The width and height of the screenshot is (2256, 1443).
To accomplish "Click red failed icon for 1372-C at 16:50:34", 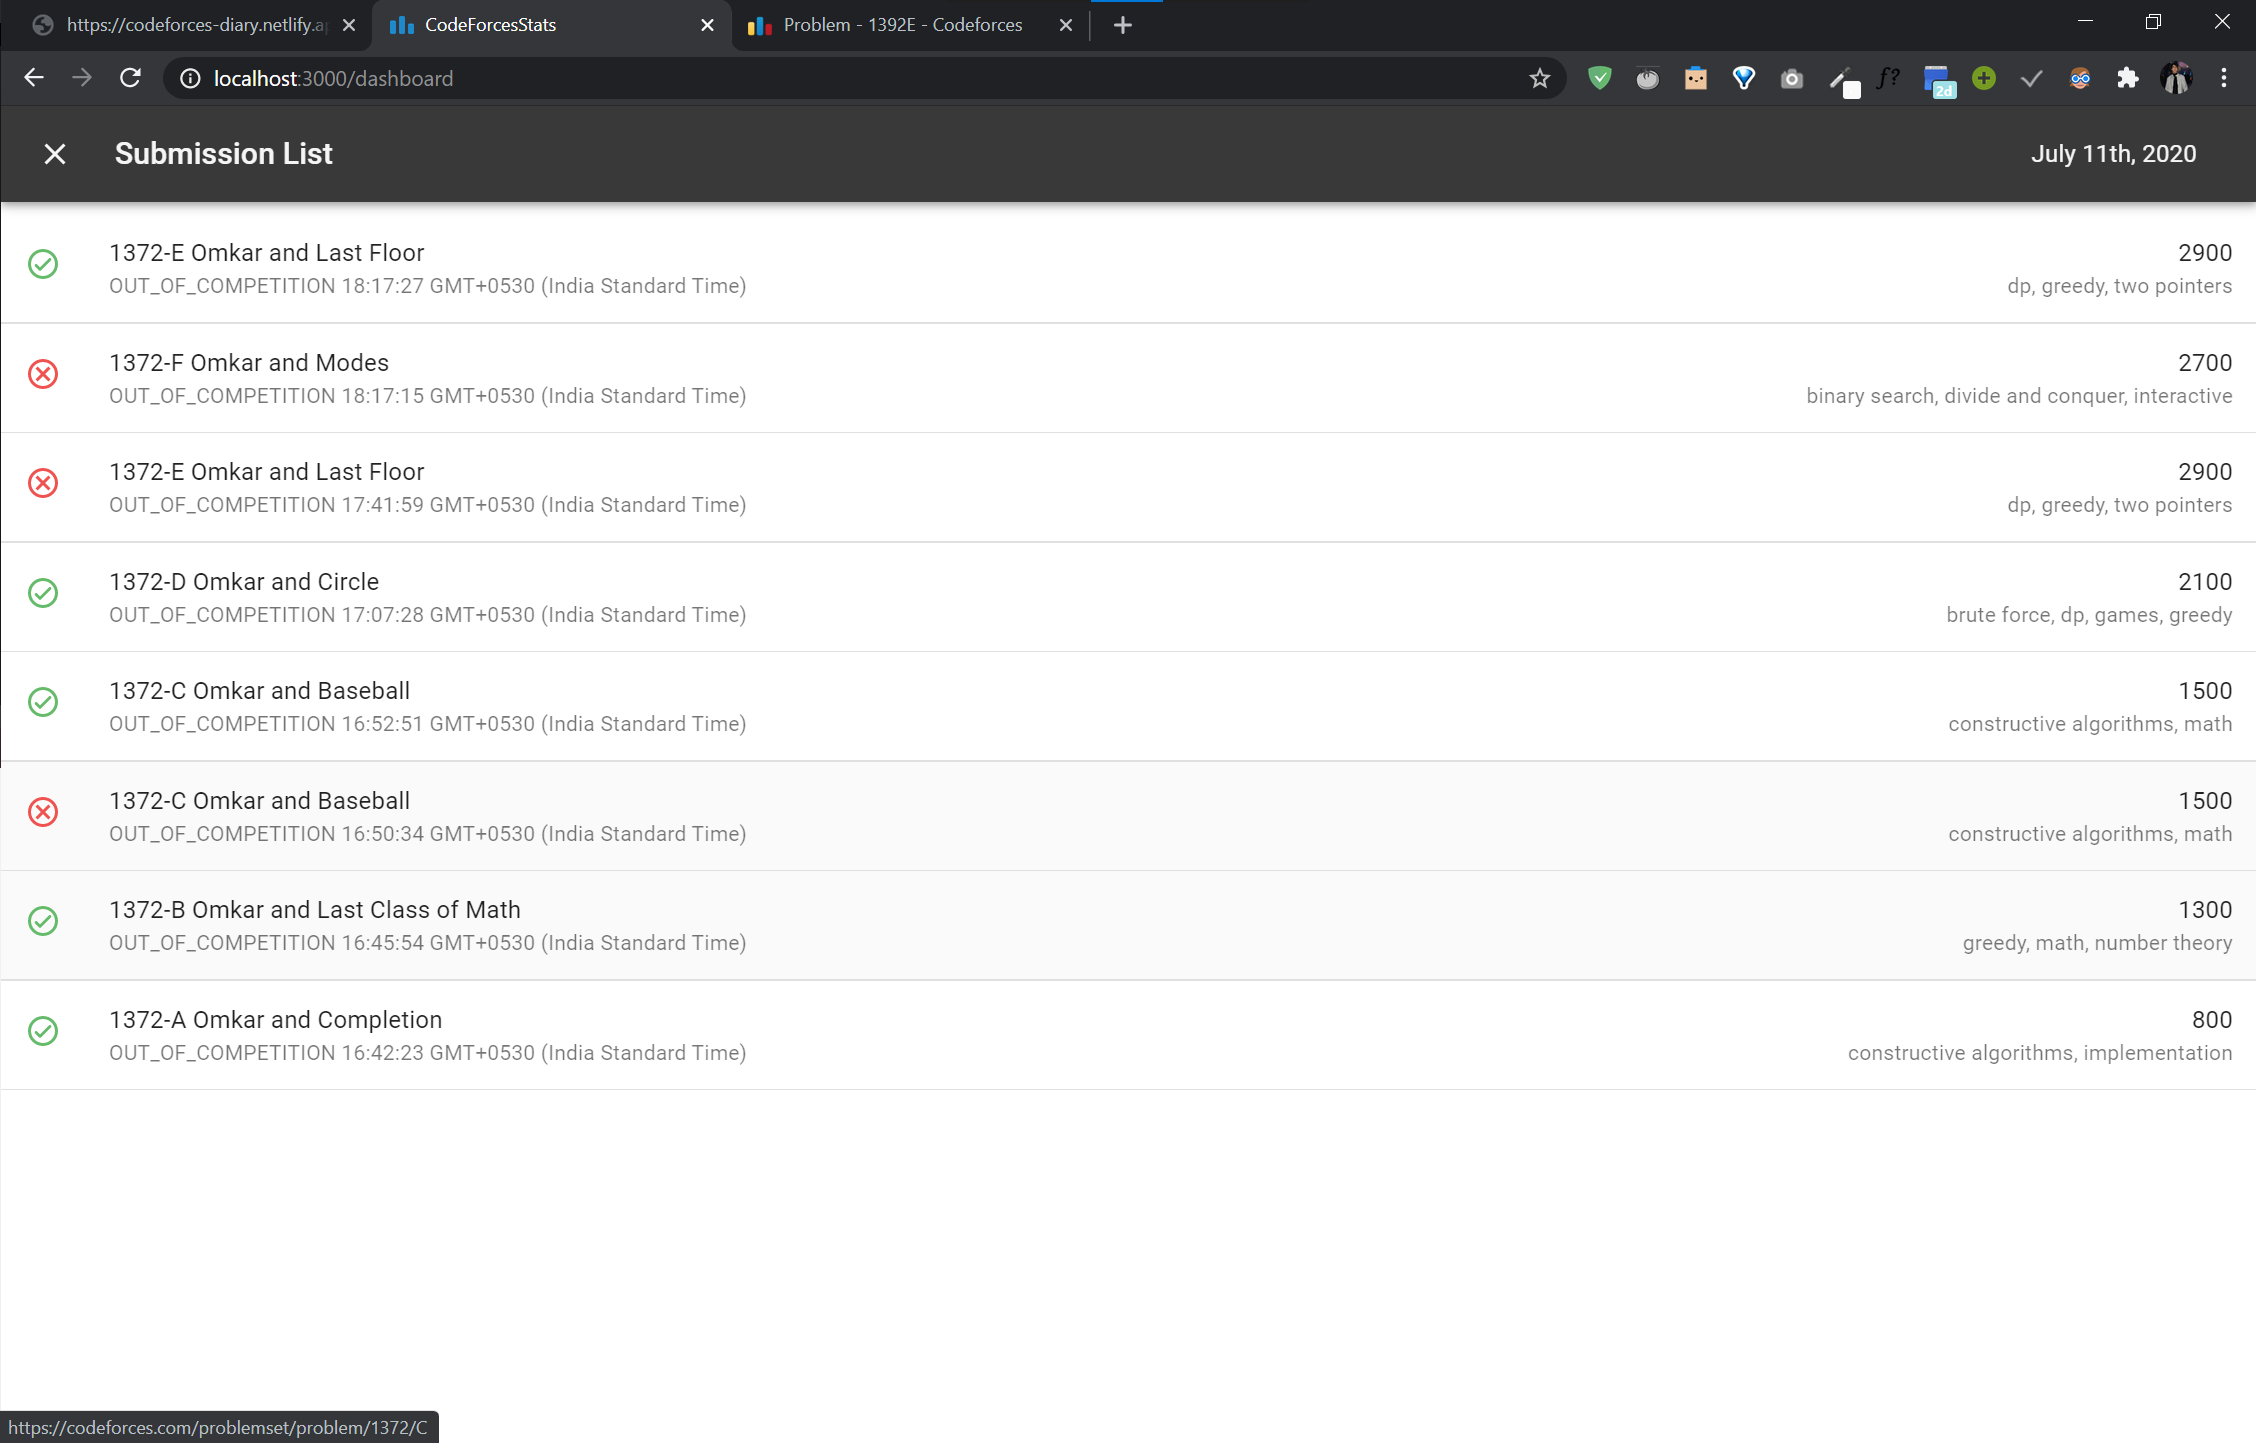I will click(x=43, y=812).
